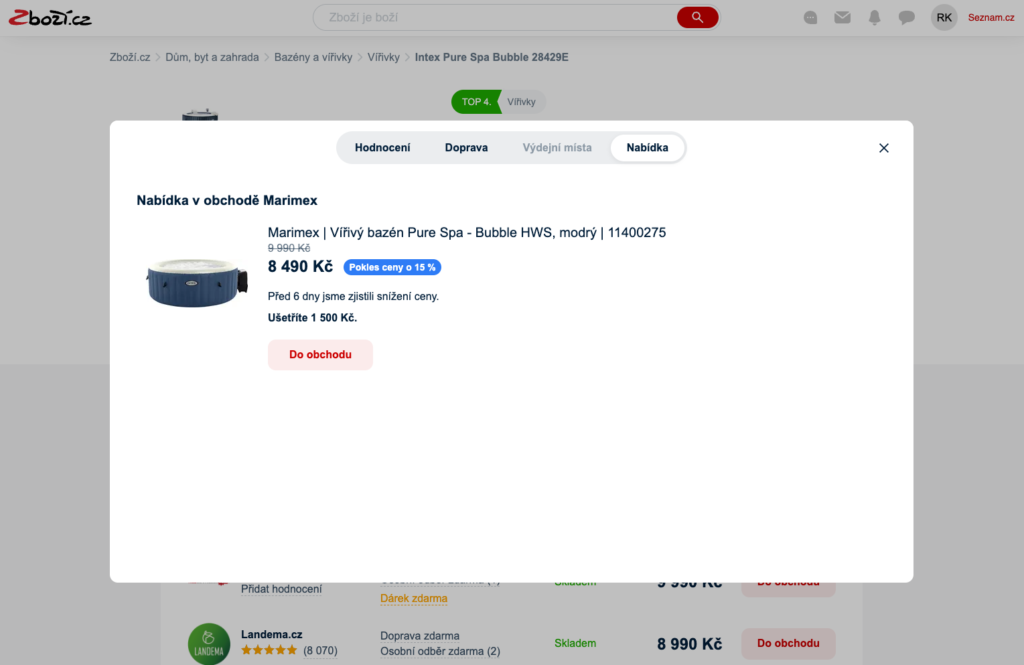Click the 8 490 Kč price
1024x665 pixels.
[300, 267]
